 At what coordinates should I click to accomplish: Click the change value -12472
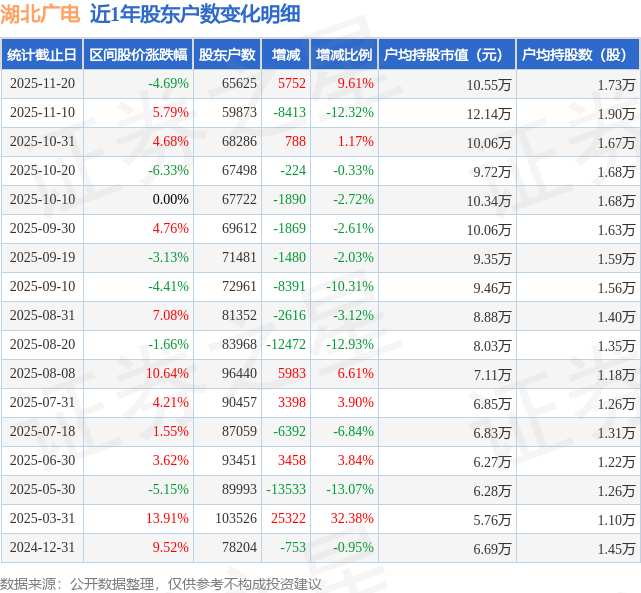[286, 345]
